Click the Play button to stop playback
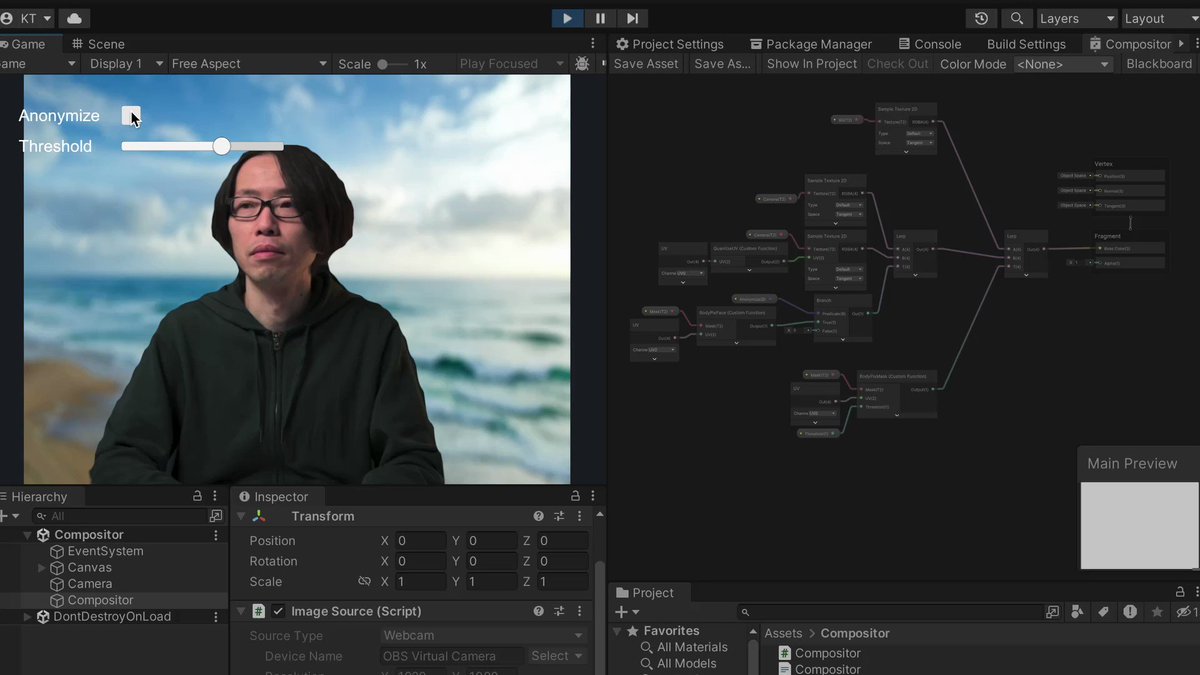This screenshot has height=675, width=1200. pyautogui.click(x=566, y=17)
